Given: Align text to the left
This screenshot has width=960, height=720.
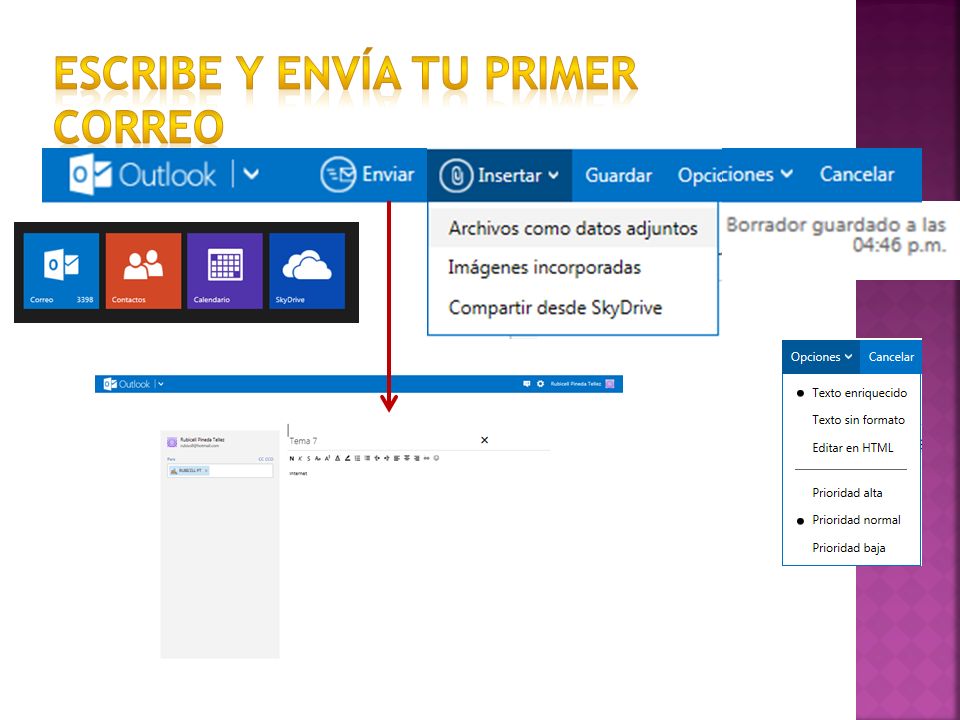Looking at the screenshot, I should pos(397,459).
